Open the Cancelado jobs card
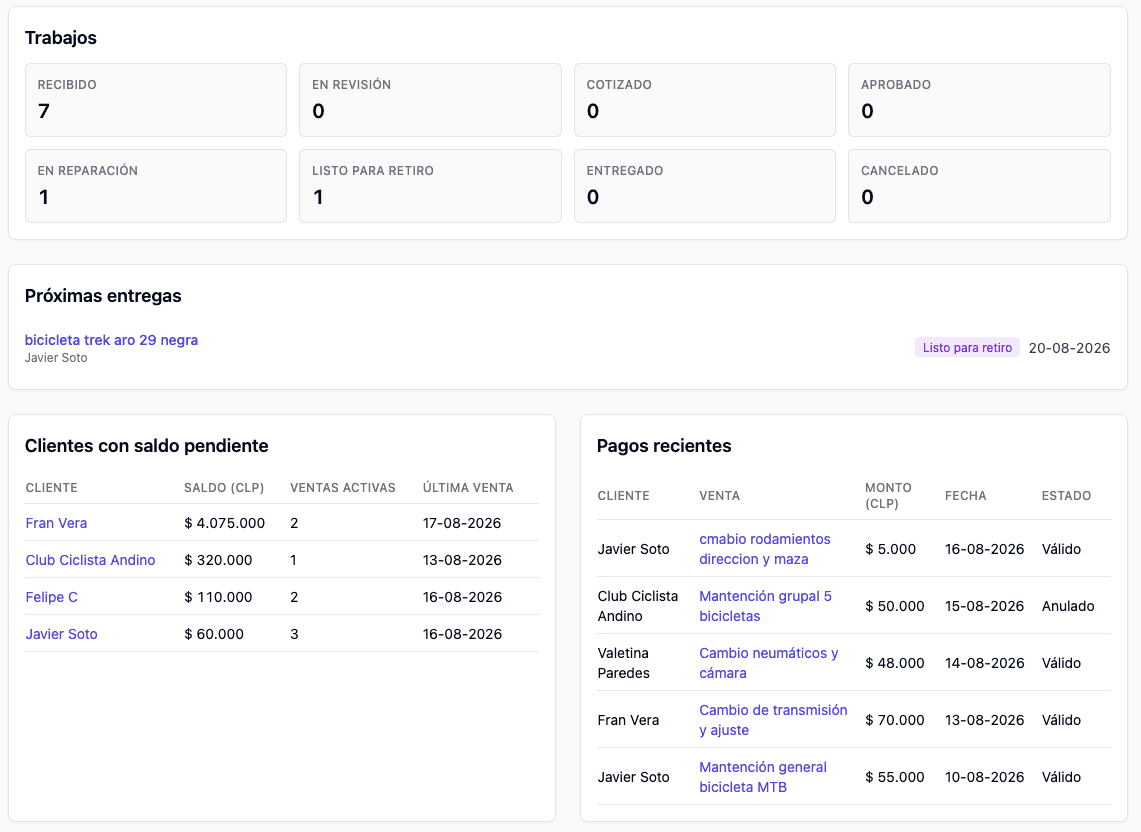This screenshot has width=1141, height=832. pyautogui.click(x=979, y=186)
